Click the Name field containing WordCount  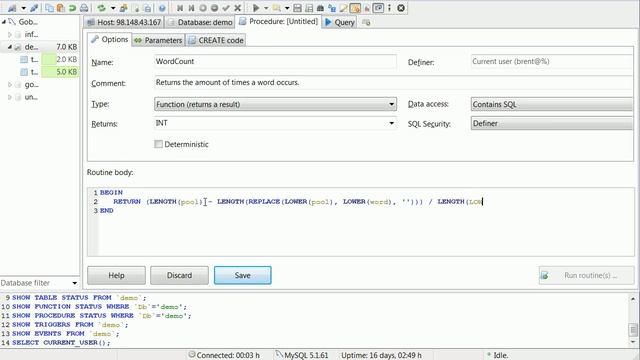point(276,61)
